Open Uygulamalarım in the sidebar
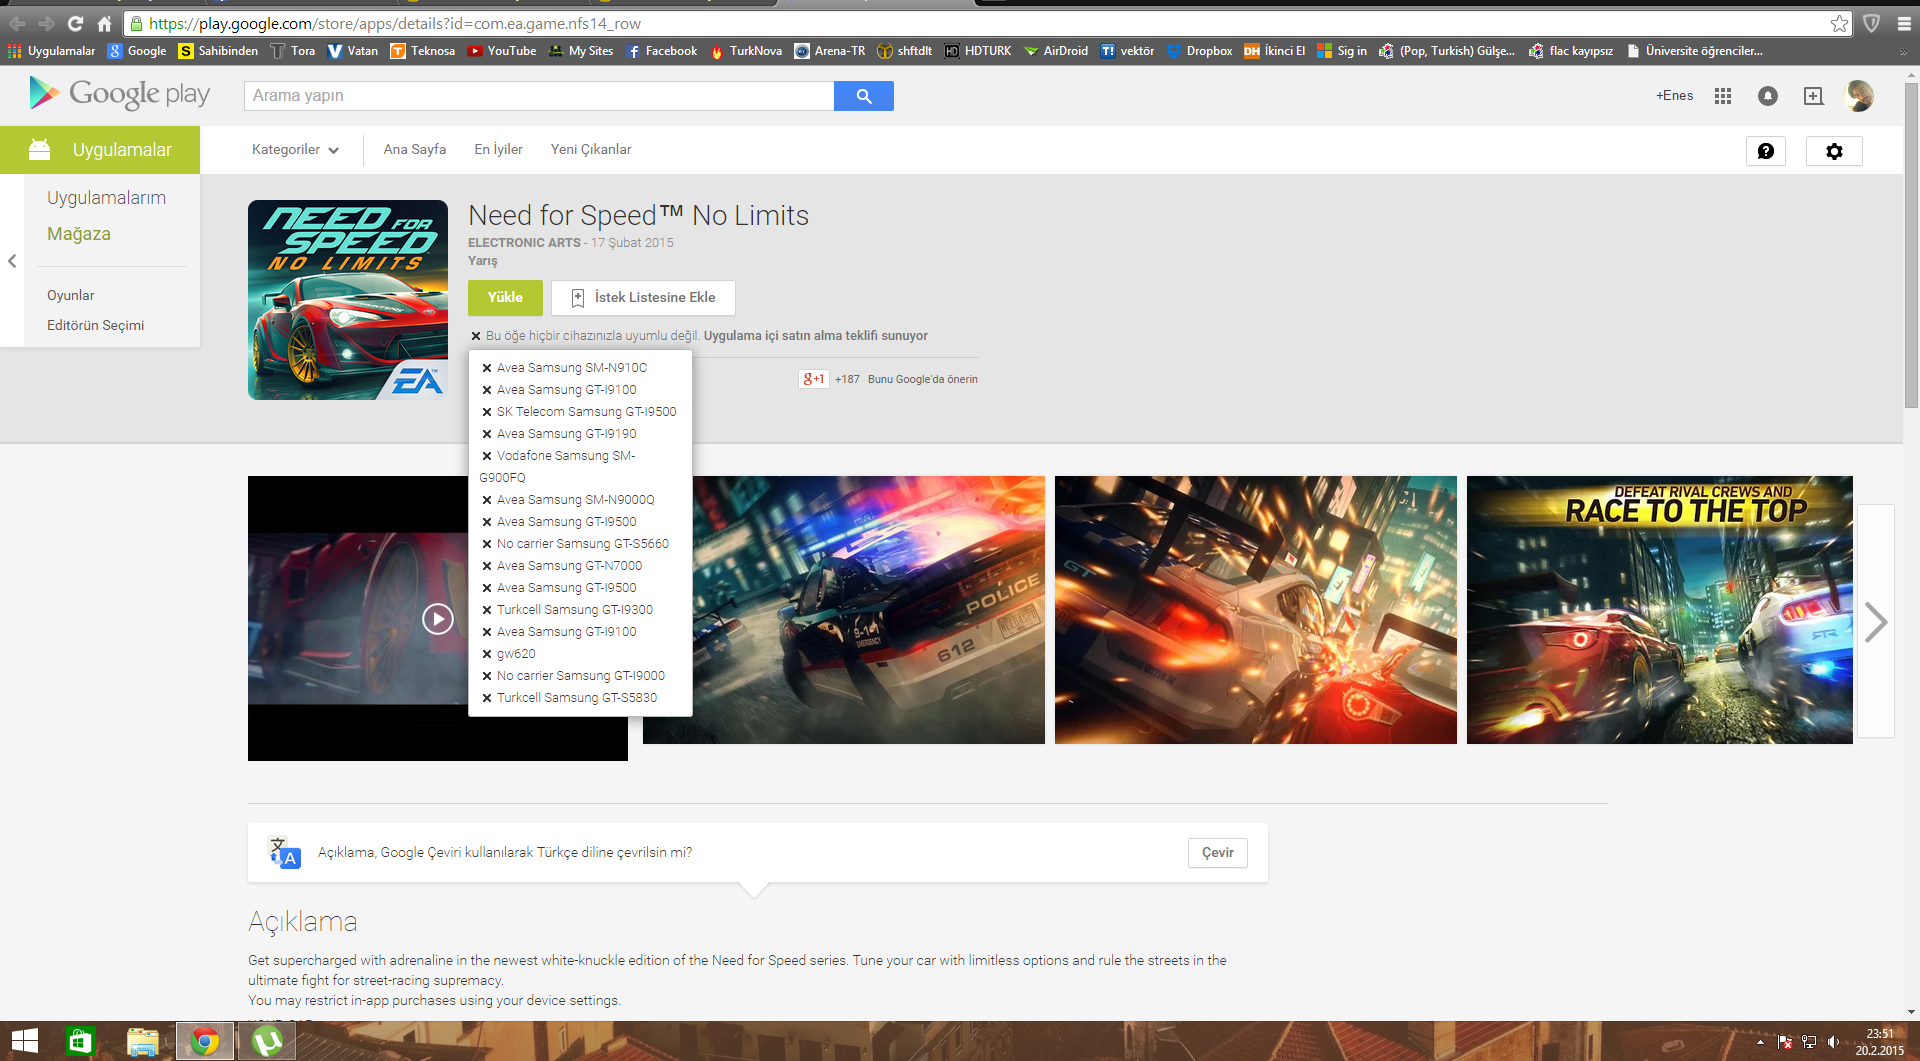Screen dimensions: 1920x1061 106,198
